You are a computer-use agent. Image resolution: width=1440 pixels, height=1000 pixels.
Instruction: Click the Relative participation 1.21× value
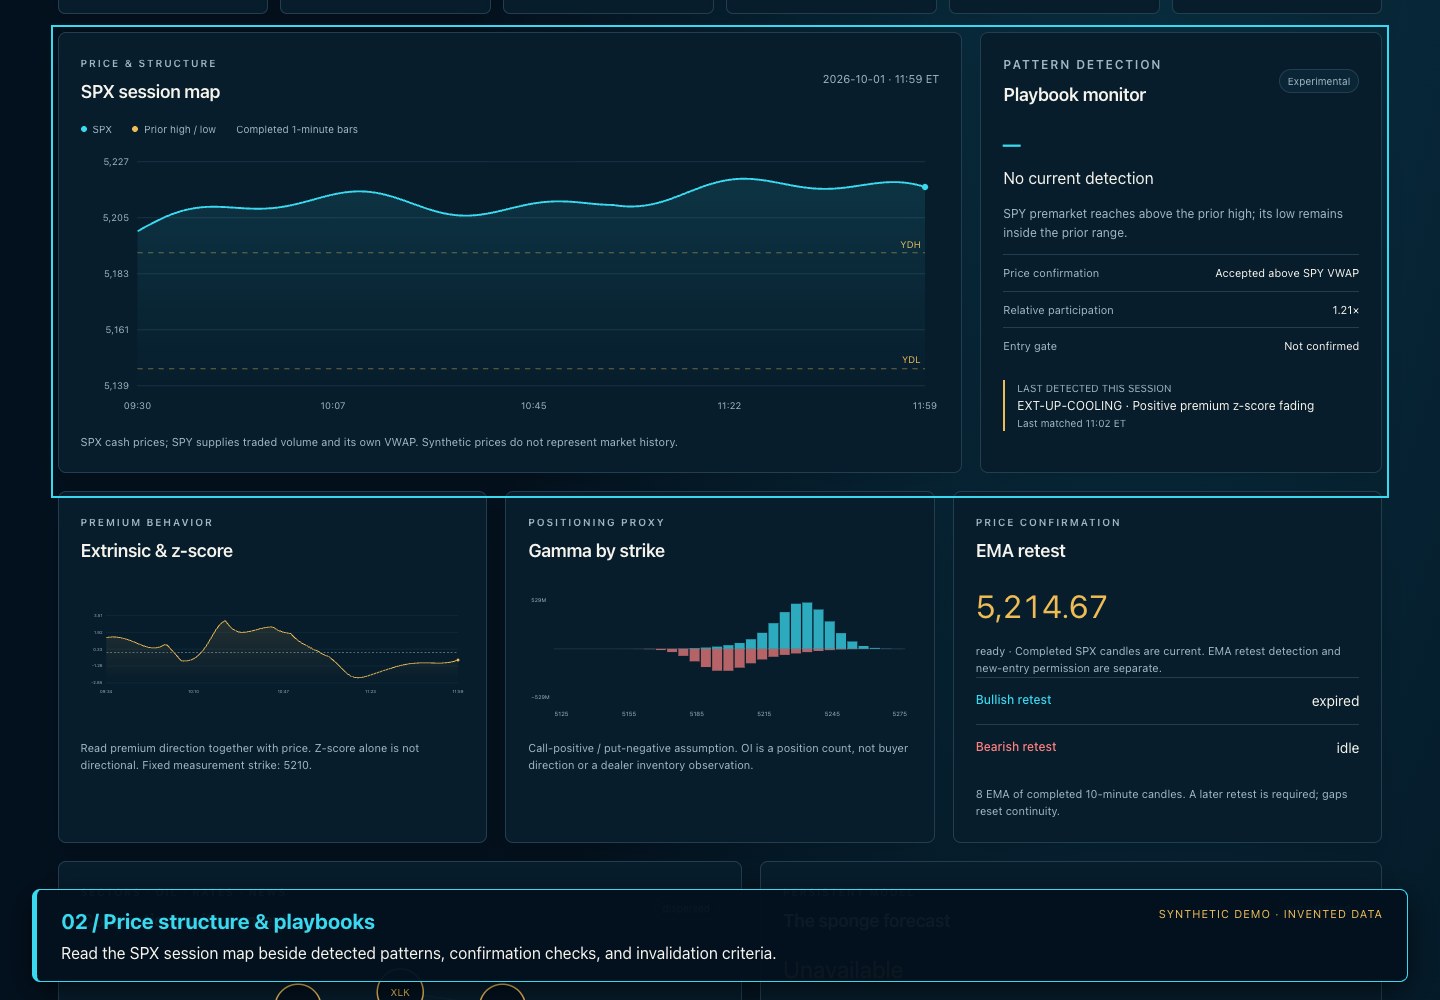coord(1345,310)
